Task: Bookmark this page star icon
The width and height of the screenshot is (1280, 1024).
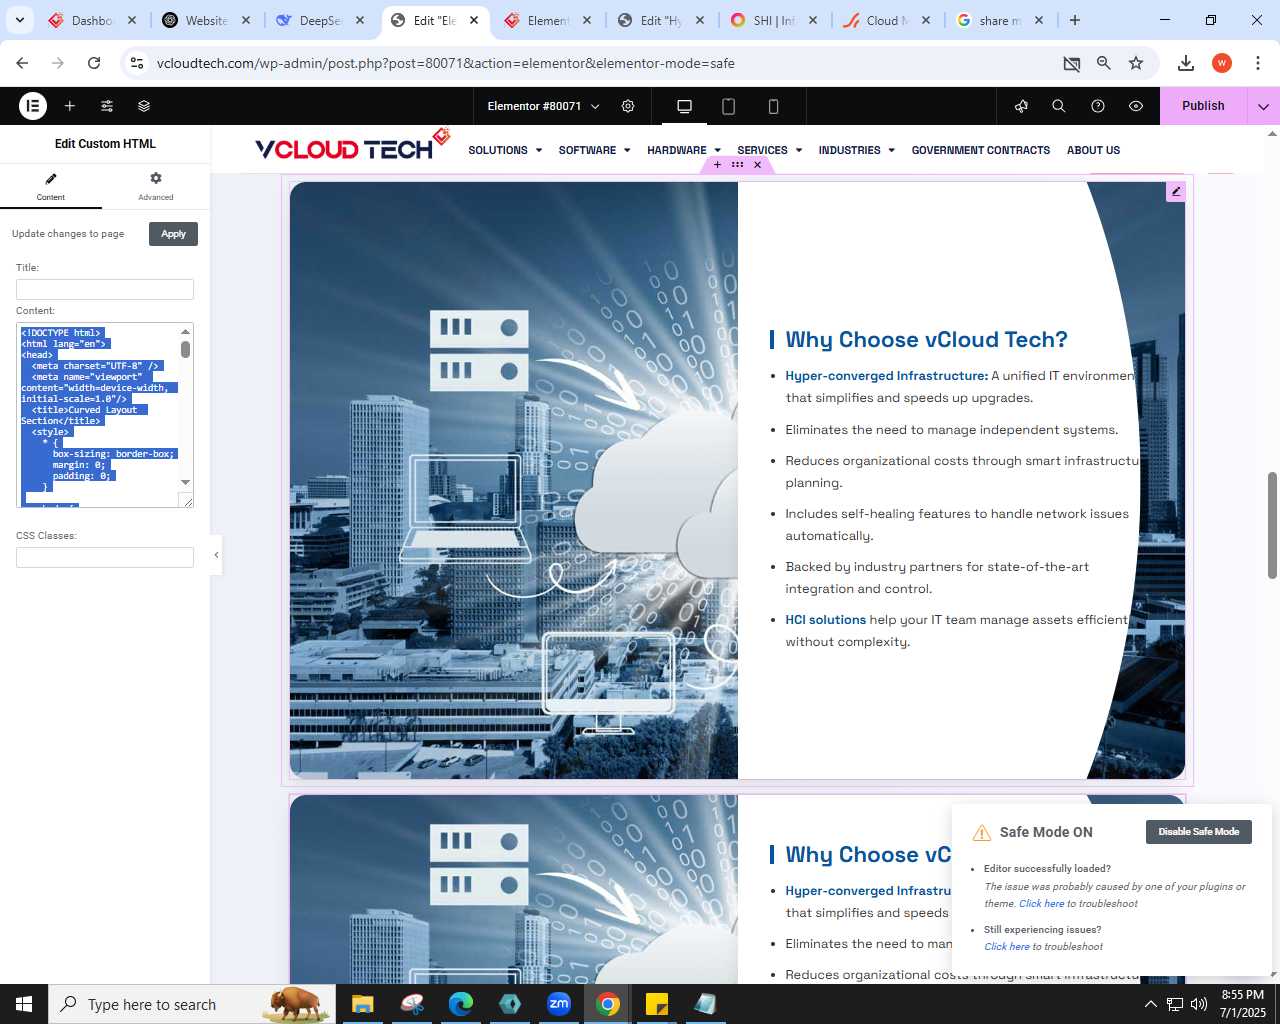Action: click(x=1136, y=63)
